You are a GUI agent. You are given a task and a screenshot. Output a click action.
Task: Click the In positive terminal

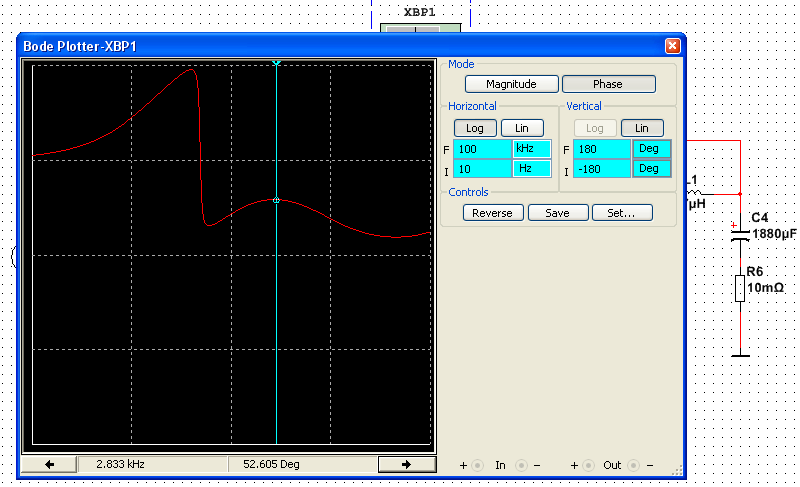(478, 465)
